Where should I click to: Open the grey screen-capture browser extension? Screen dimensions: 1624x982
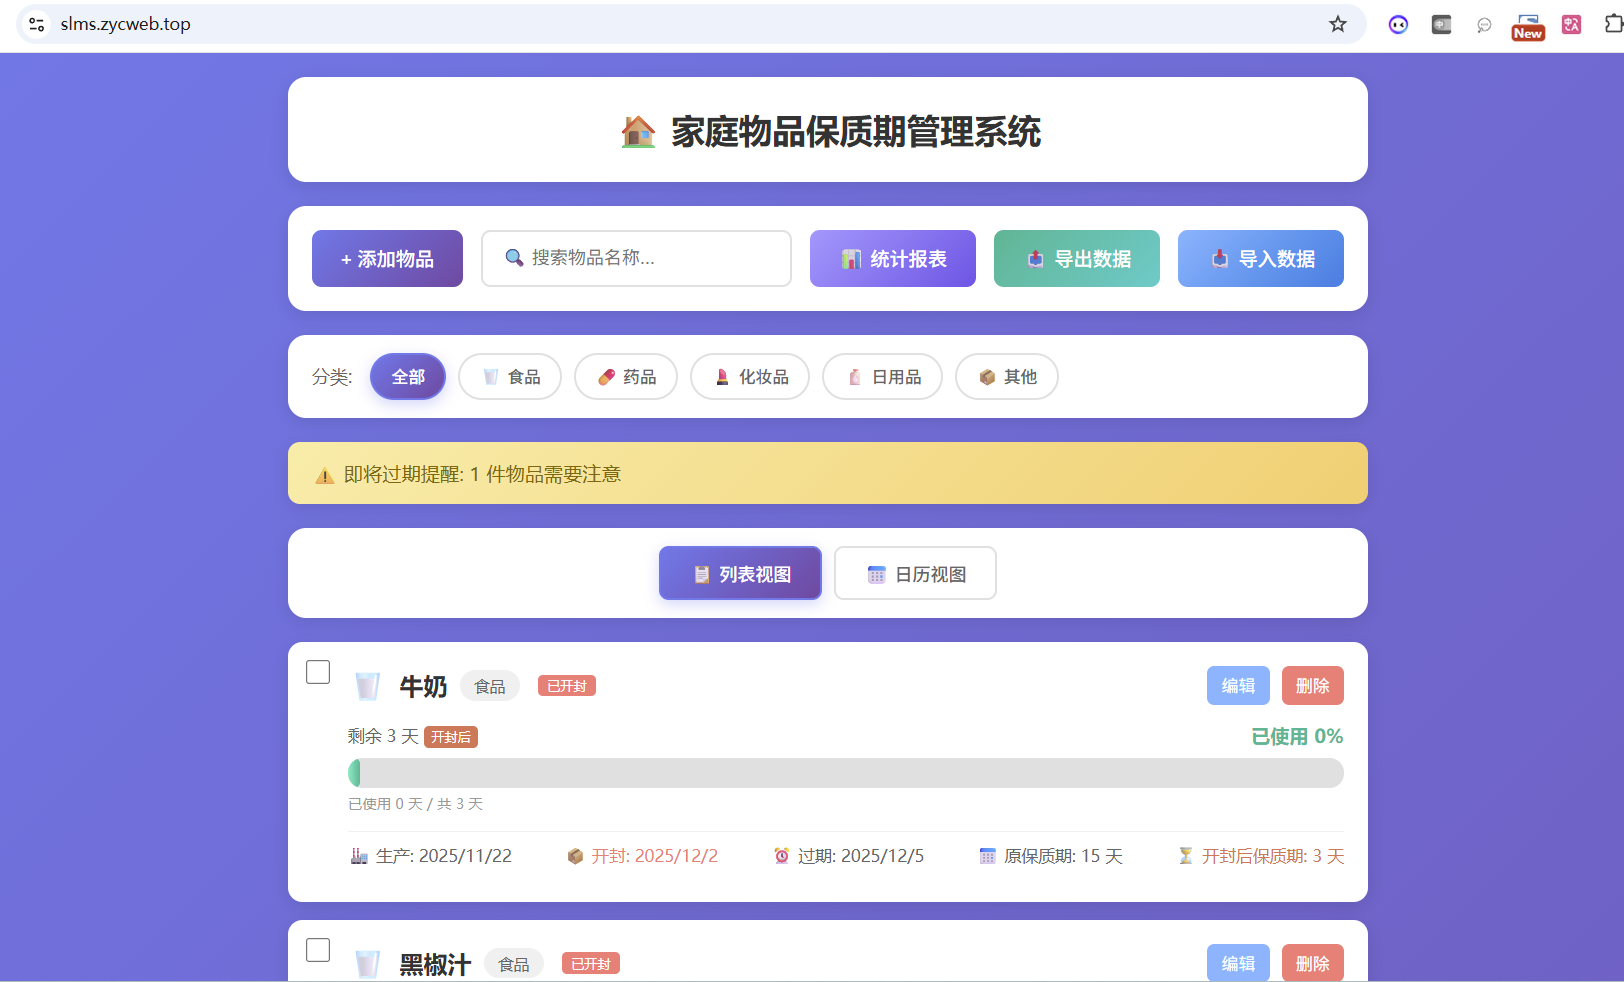click(x=1441, y=25)
